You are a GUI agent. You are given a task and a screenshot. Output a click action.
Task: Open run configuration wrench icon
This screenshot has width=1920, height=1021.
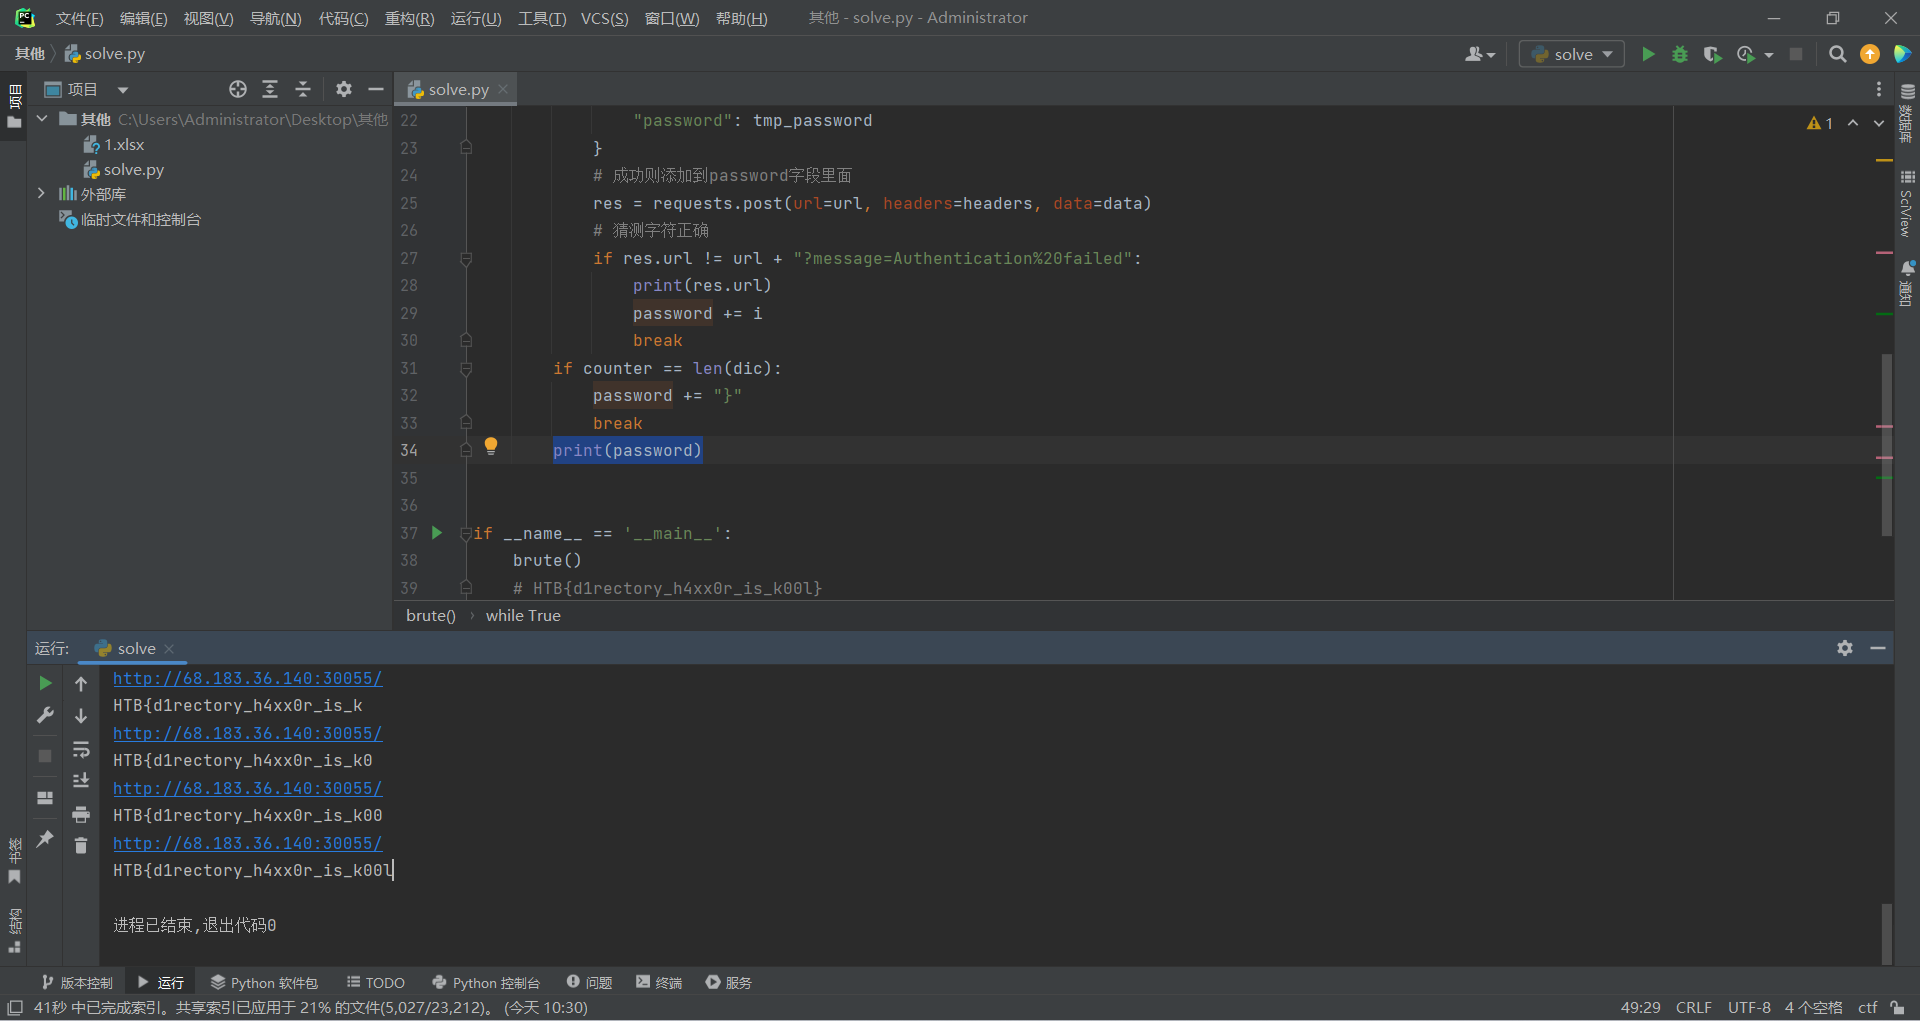tap(45, 715)
